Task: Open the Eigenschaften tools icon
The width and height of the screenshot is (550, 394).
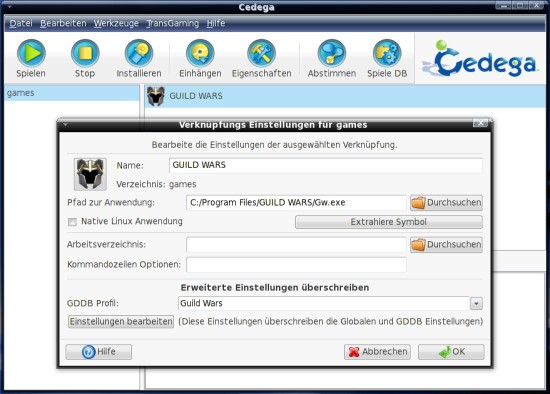Action: pos(261,53)
